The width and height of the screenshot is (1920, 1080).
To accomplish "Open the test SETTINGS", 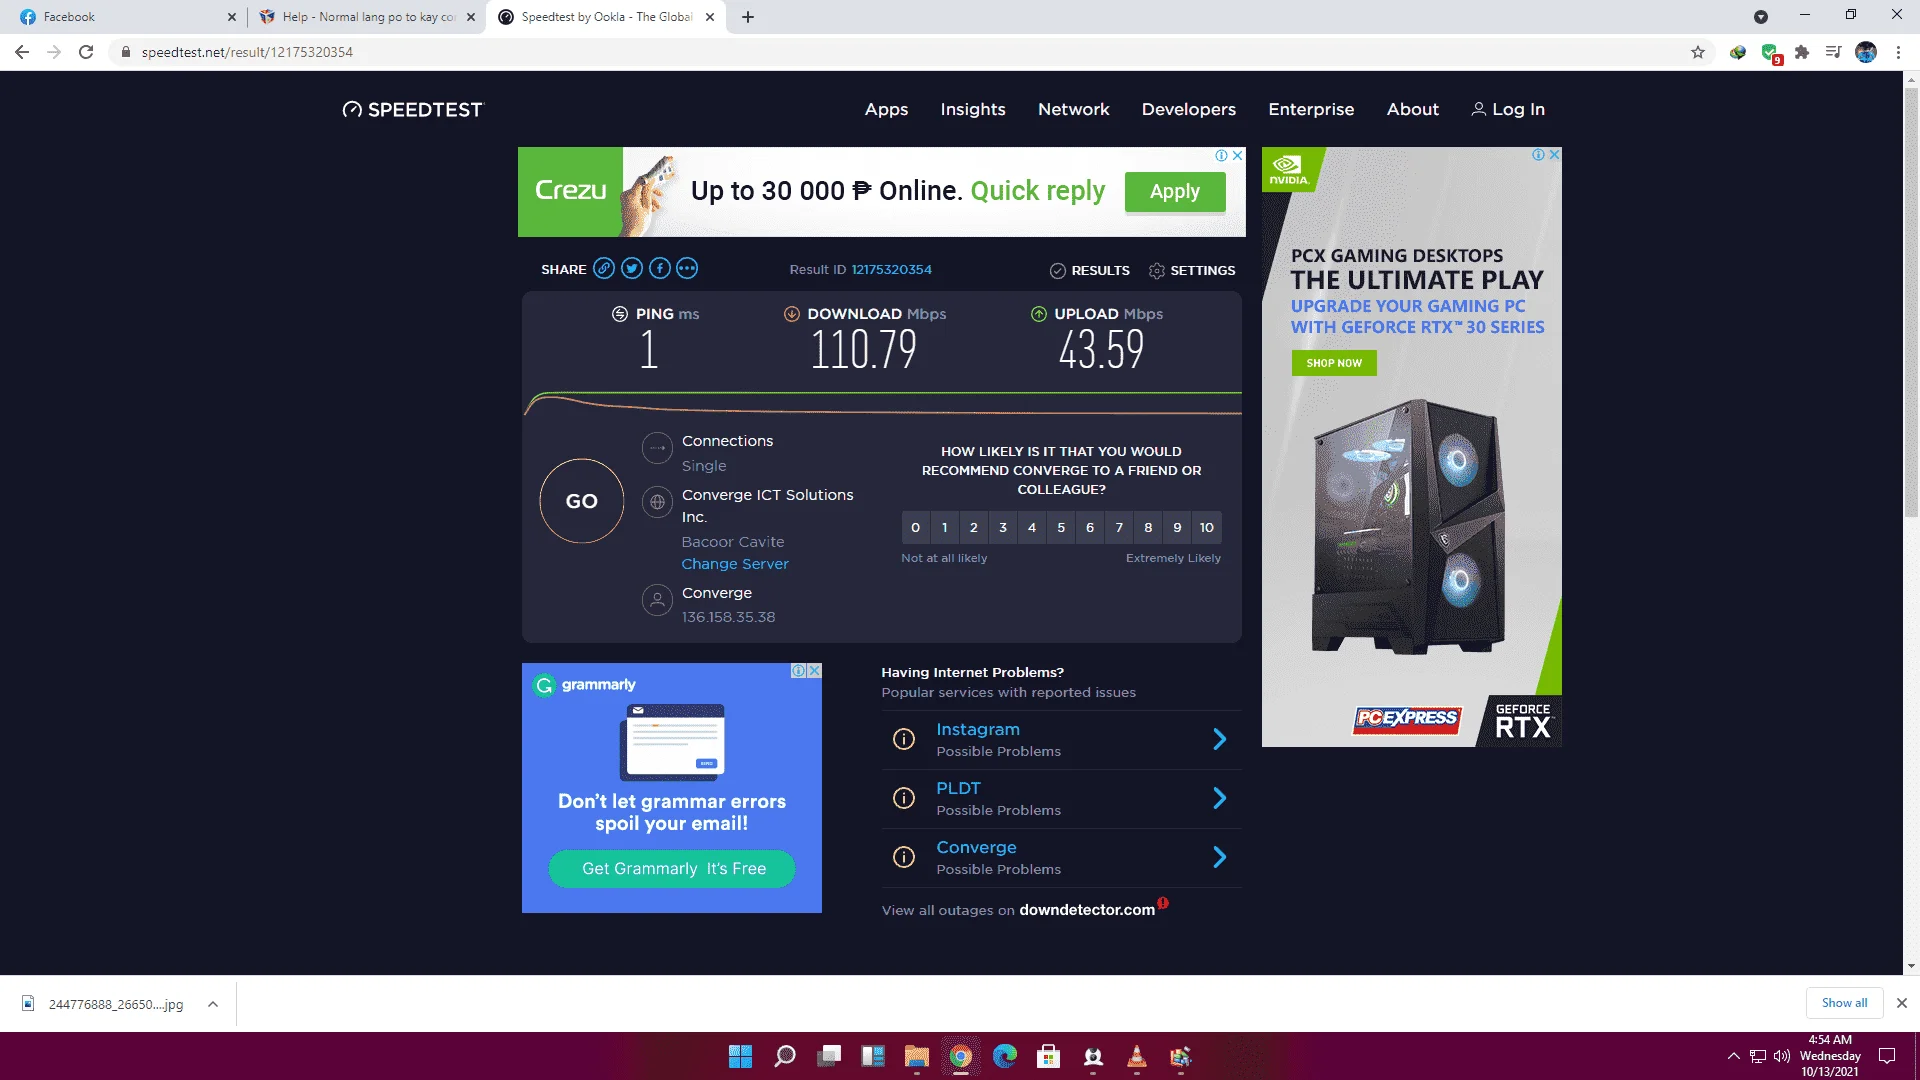I will 1192,270.
